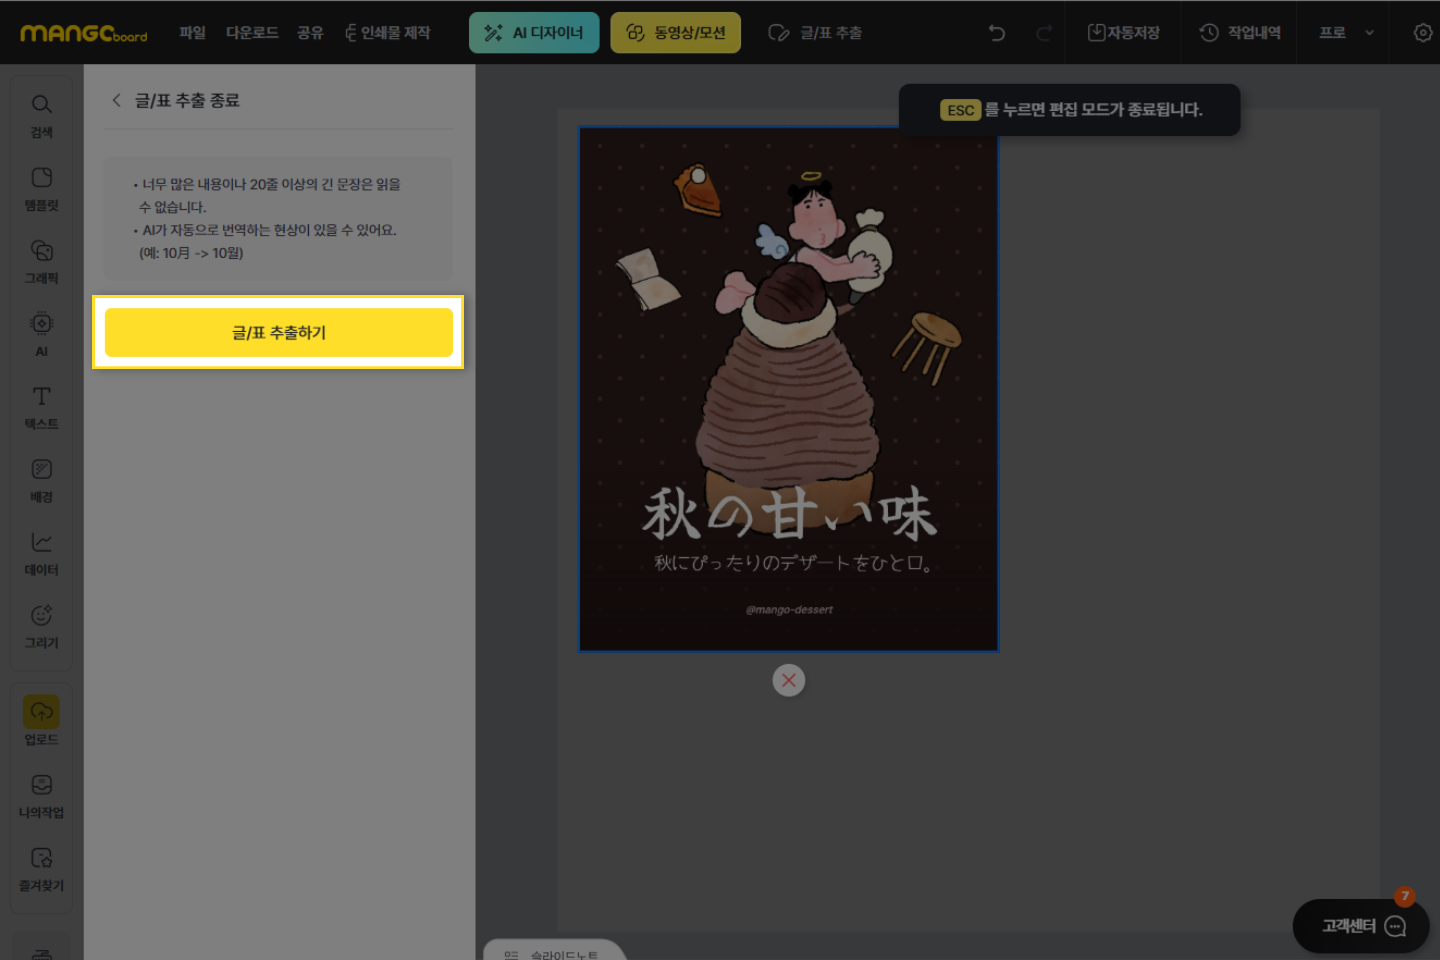The height and width of the screenshot is (960, 1440).
Task: Select the dessert poster on canvas
Action: [788, 390]
